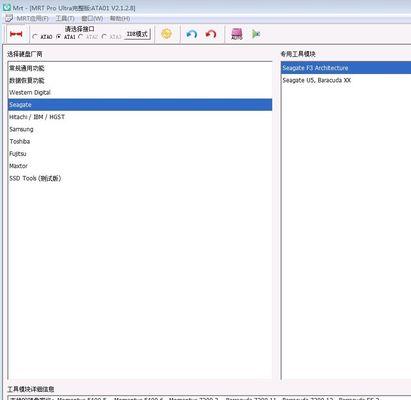Select Maxtor in vendor list
The height and width of the screenshot is (400, 411).
(140, 166)
